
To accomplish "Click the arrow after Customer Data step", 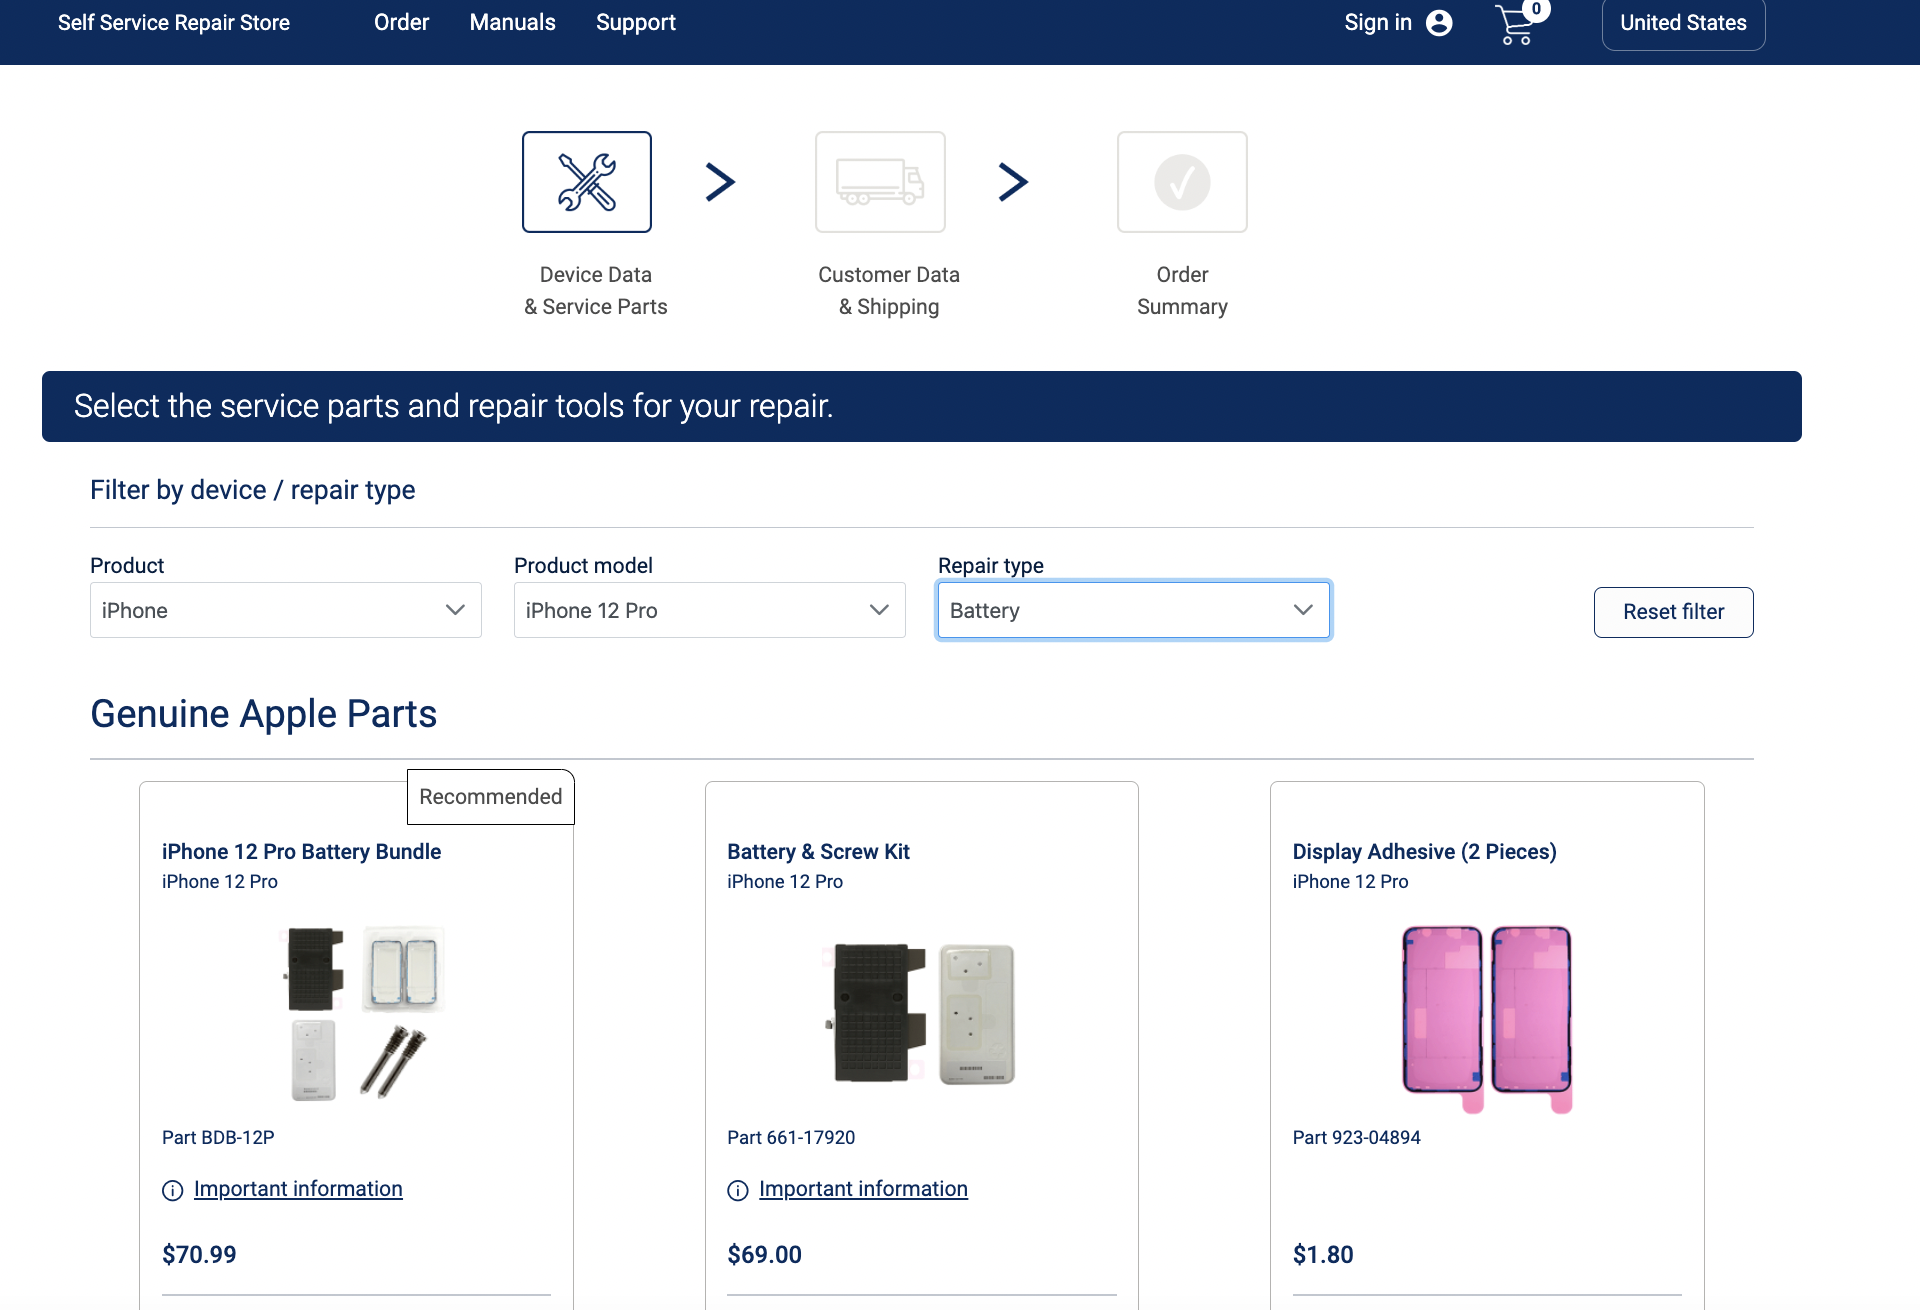I will tap(1014, 182).
